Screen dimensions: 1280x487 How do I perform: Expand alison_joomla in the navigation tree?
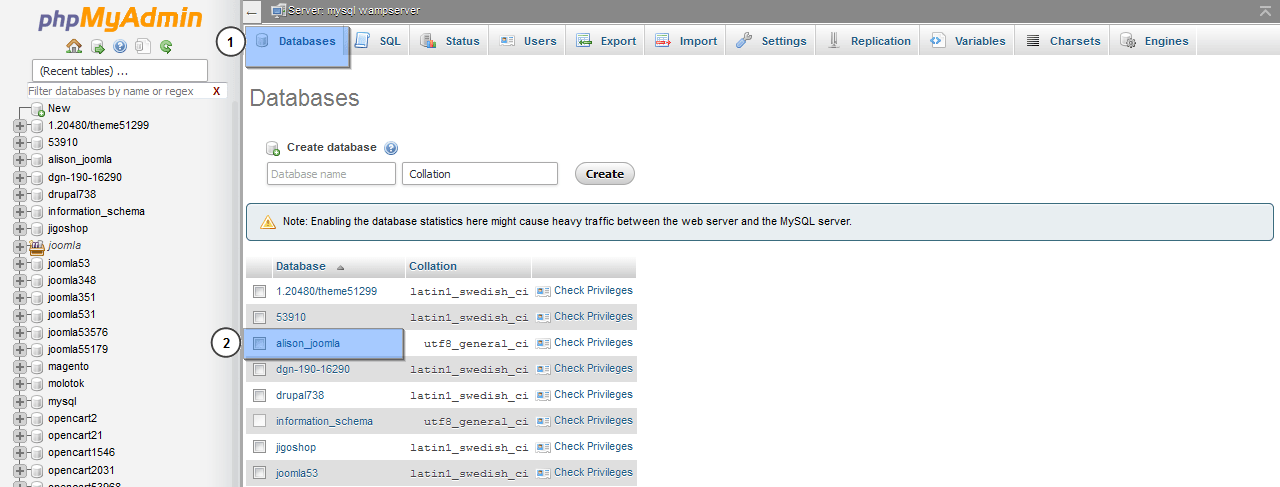[x=20, y=160]
